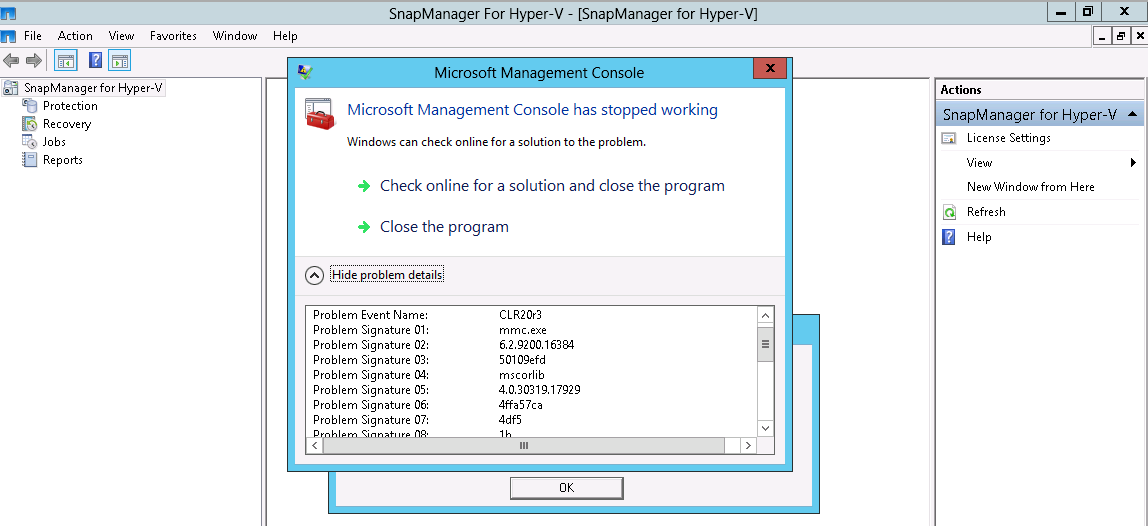Click the Jobs node icon in tree
Image resolution: width=1148 pixels, height=526 pixels.
pos(30,142)
